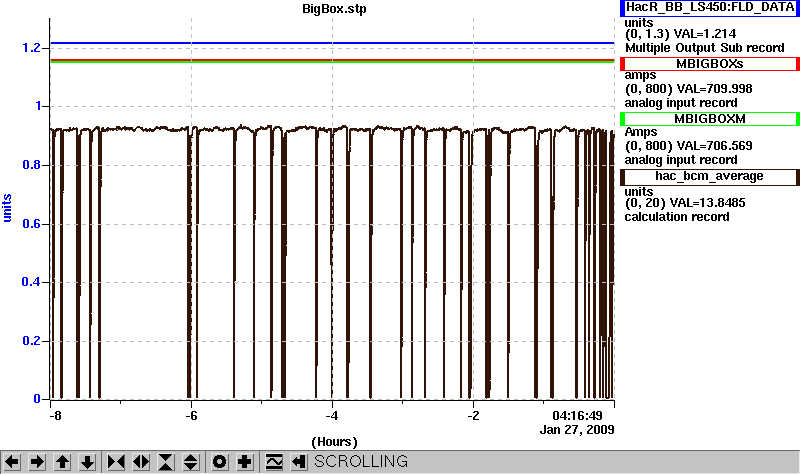Click the circle auto-scale toolbar icon
The image size is (800, 474).
tap(219, 462)
